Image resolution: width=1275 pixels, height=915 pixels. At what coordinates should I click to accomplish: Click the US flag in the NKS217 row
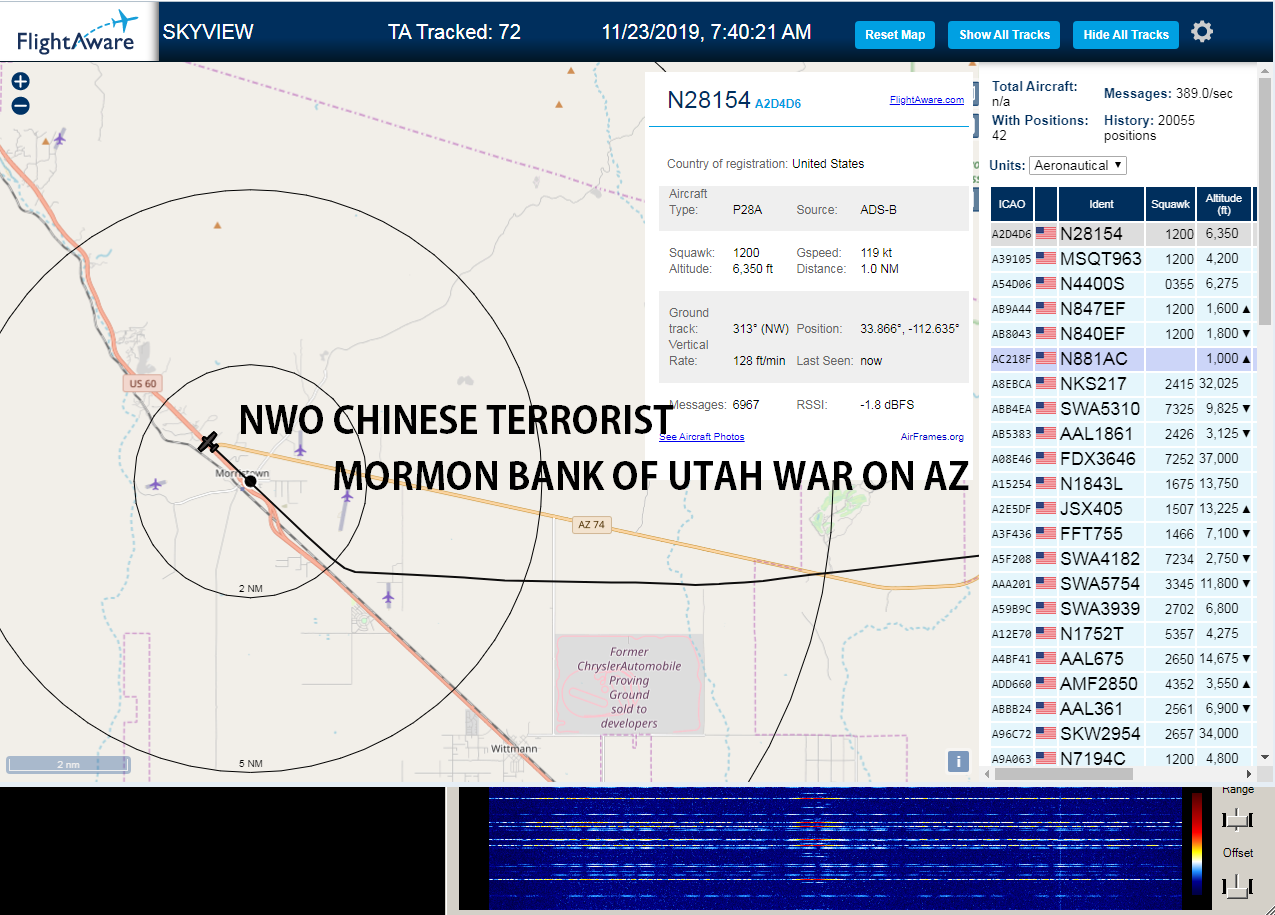point(1046,384)
